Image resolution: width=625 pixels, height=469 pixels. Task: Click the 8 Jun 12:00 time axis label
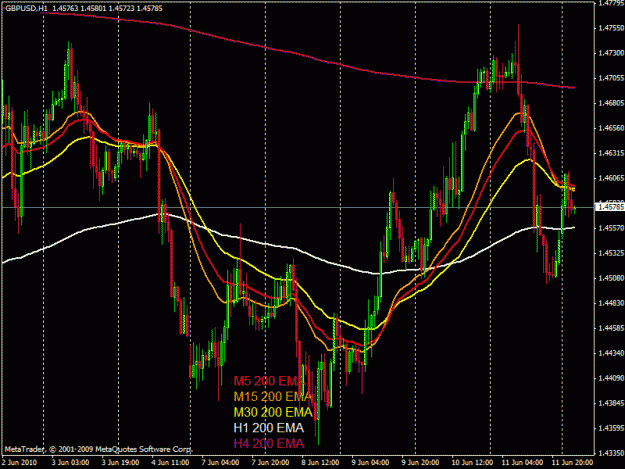pos(320,463)
